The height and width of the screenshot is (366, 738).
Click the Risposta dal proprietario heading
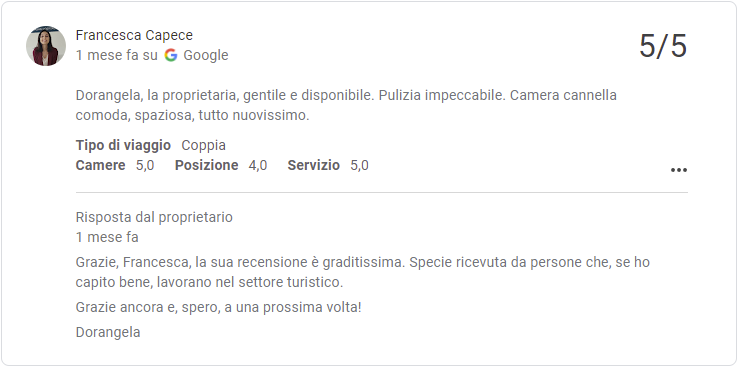154,217
